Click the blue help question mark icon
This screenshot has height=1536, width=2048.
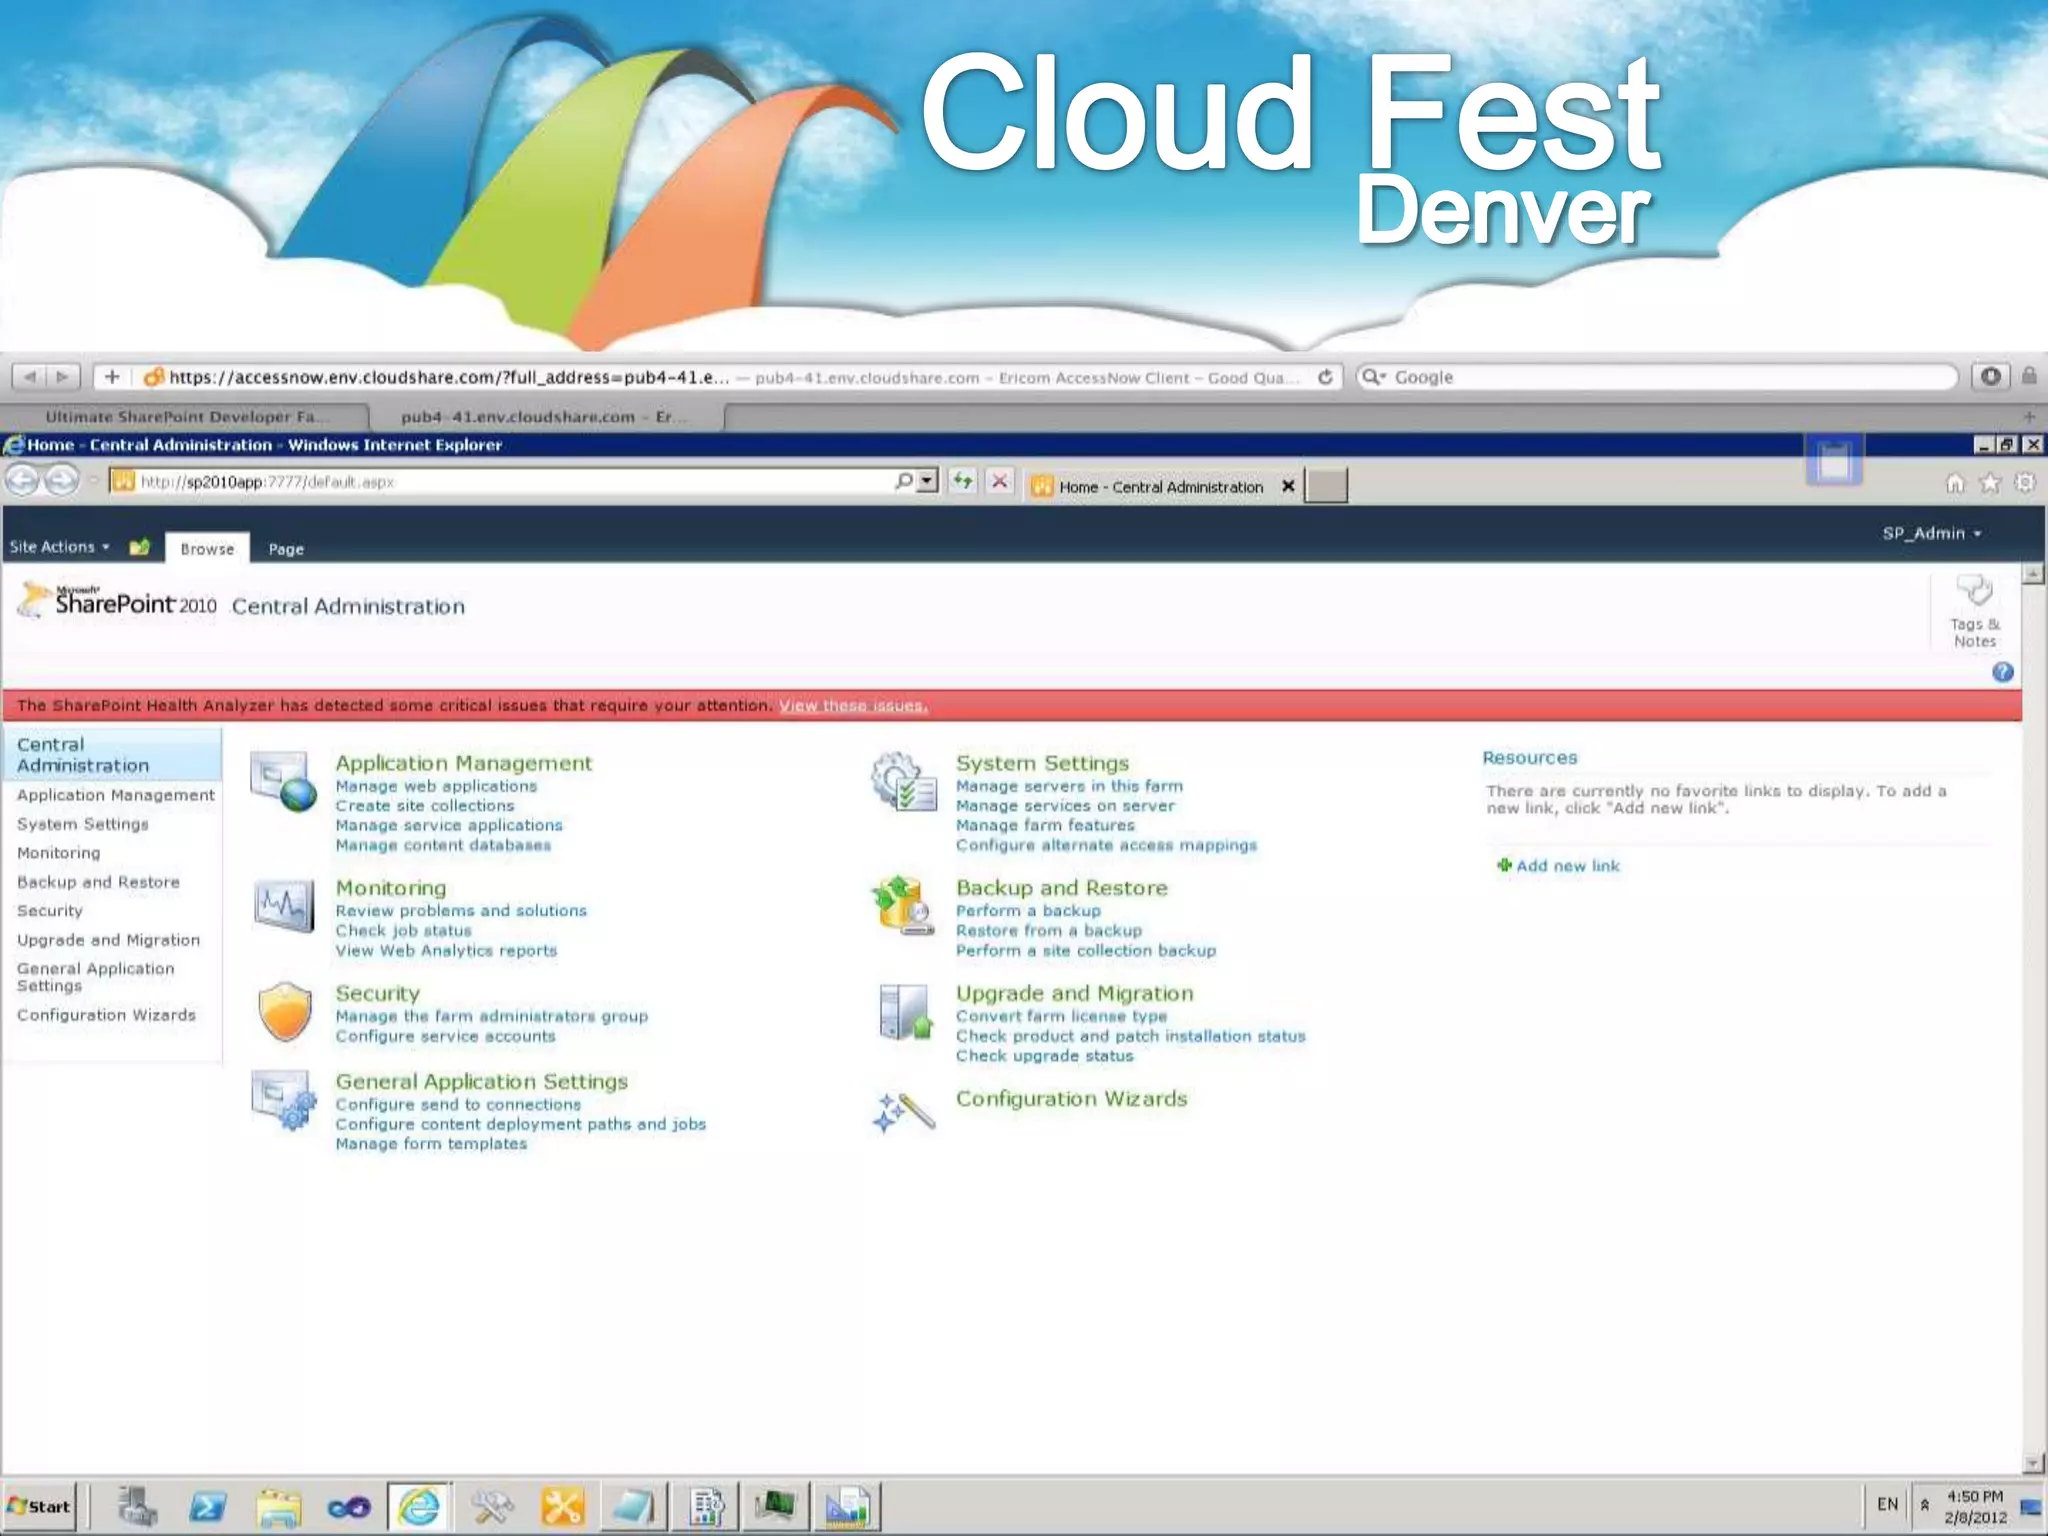2002,672
